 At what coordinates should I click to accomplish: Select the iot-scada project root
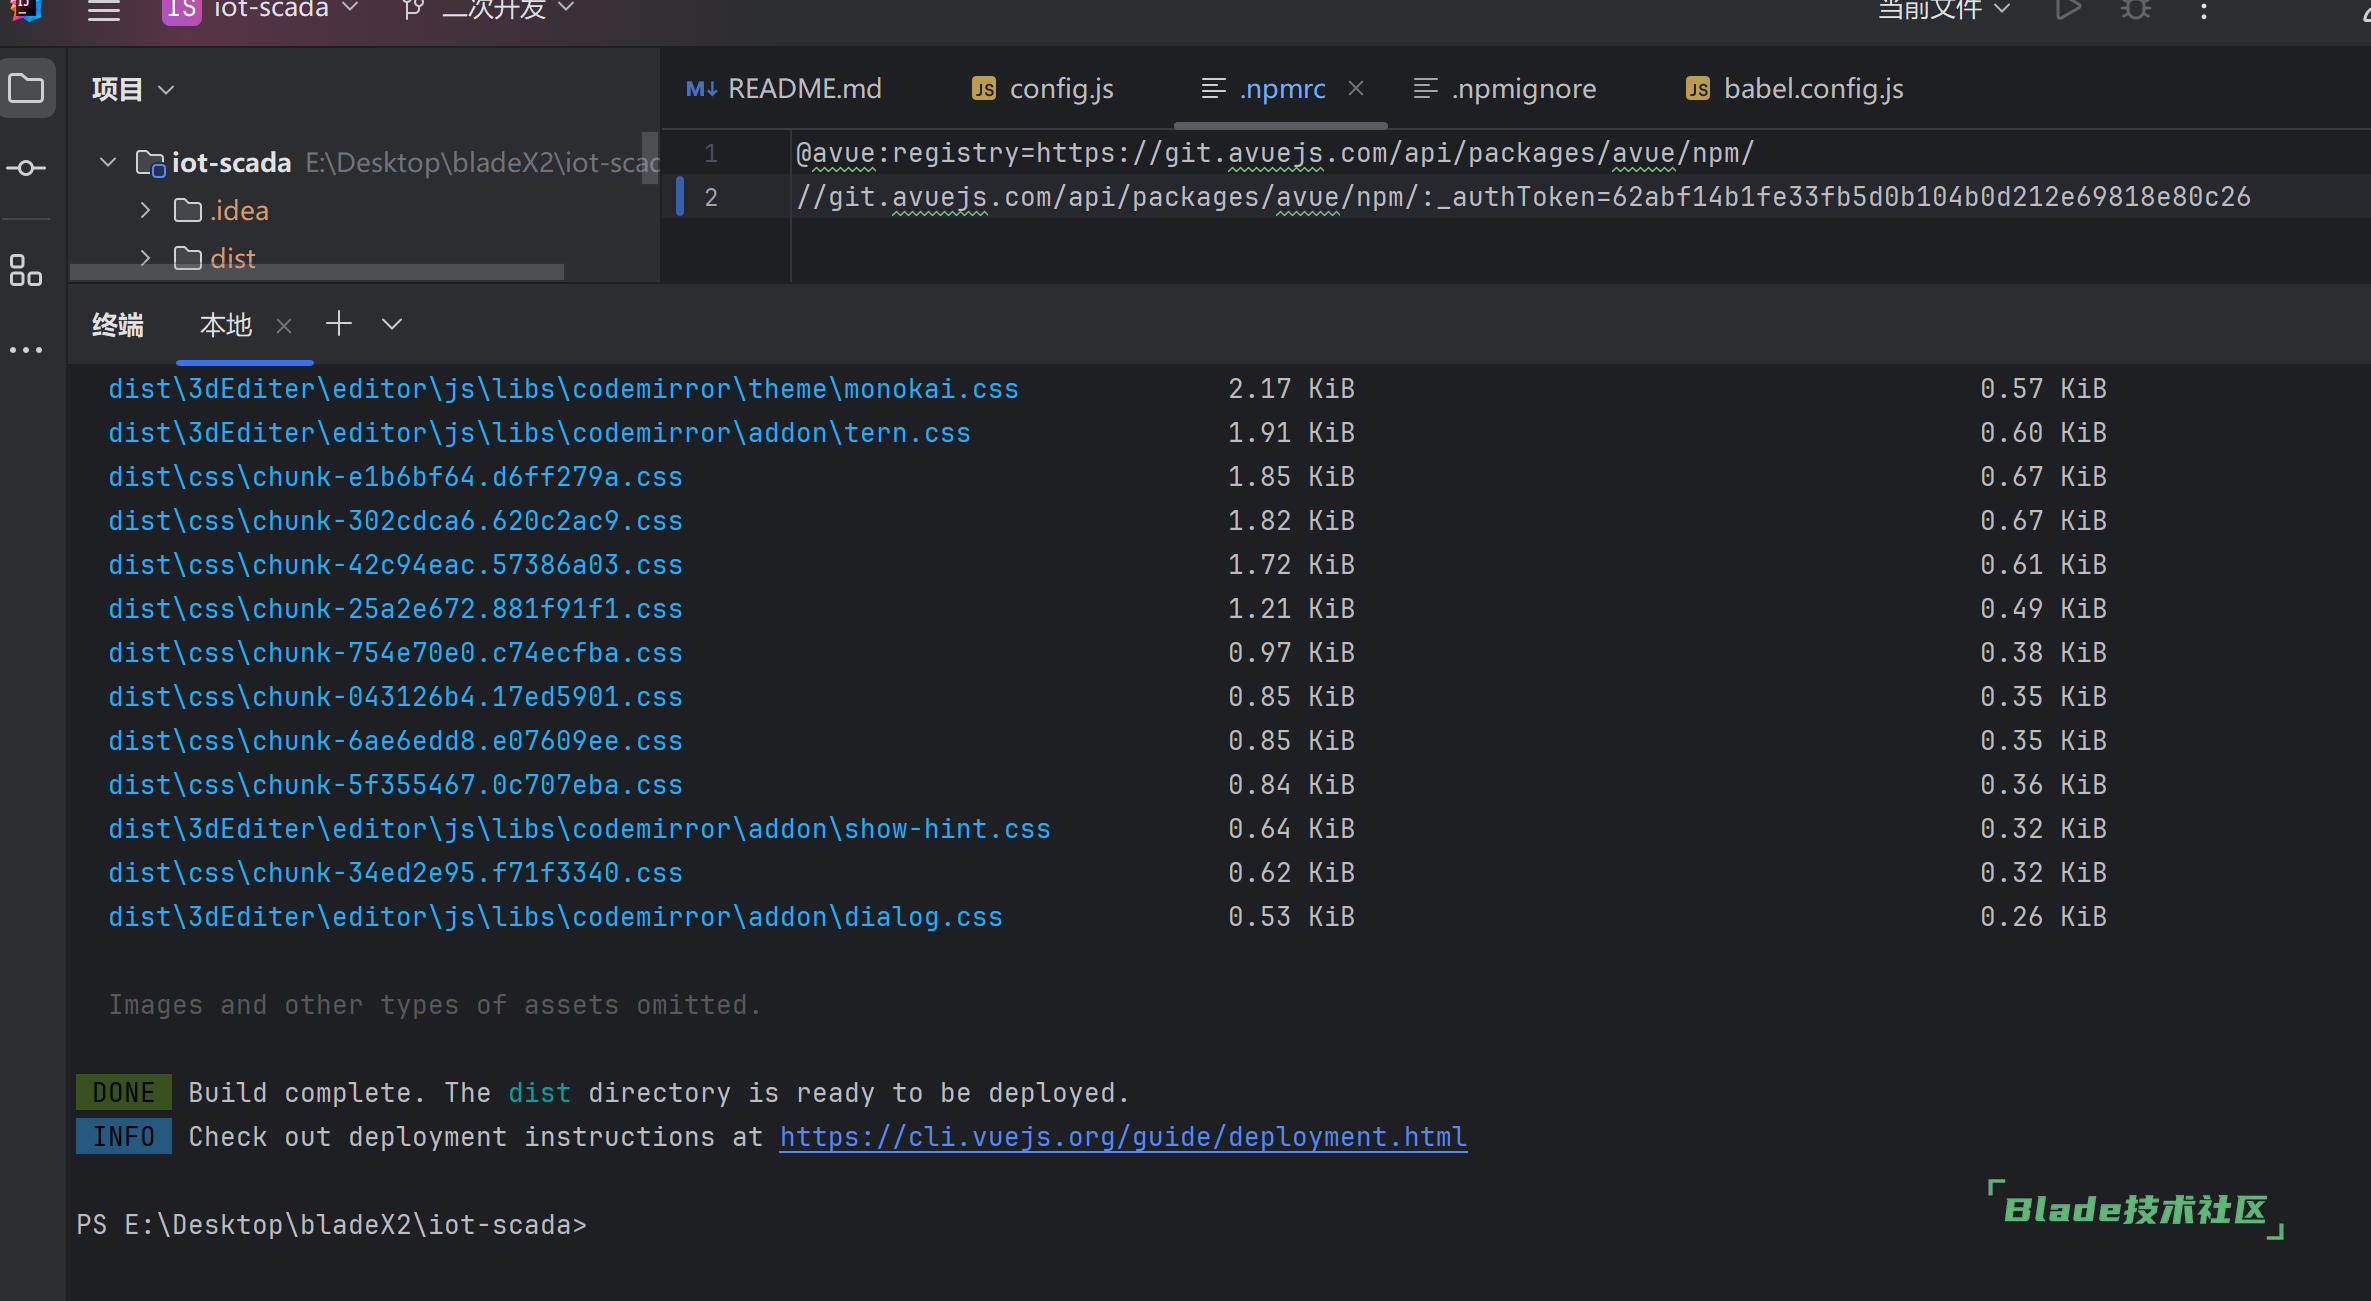click(231, 162)
